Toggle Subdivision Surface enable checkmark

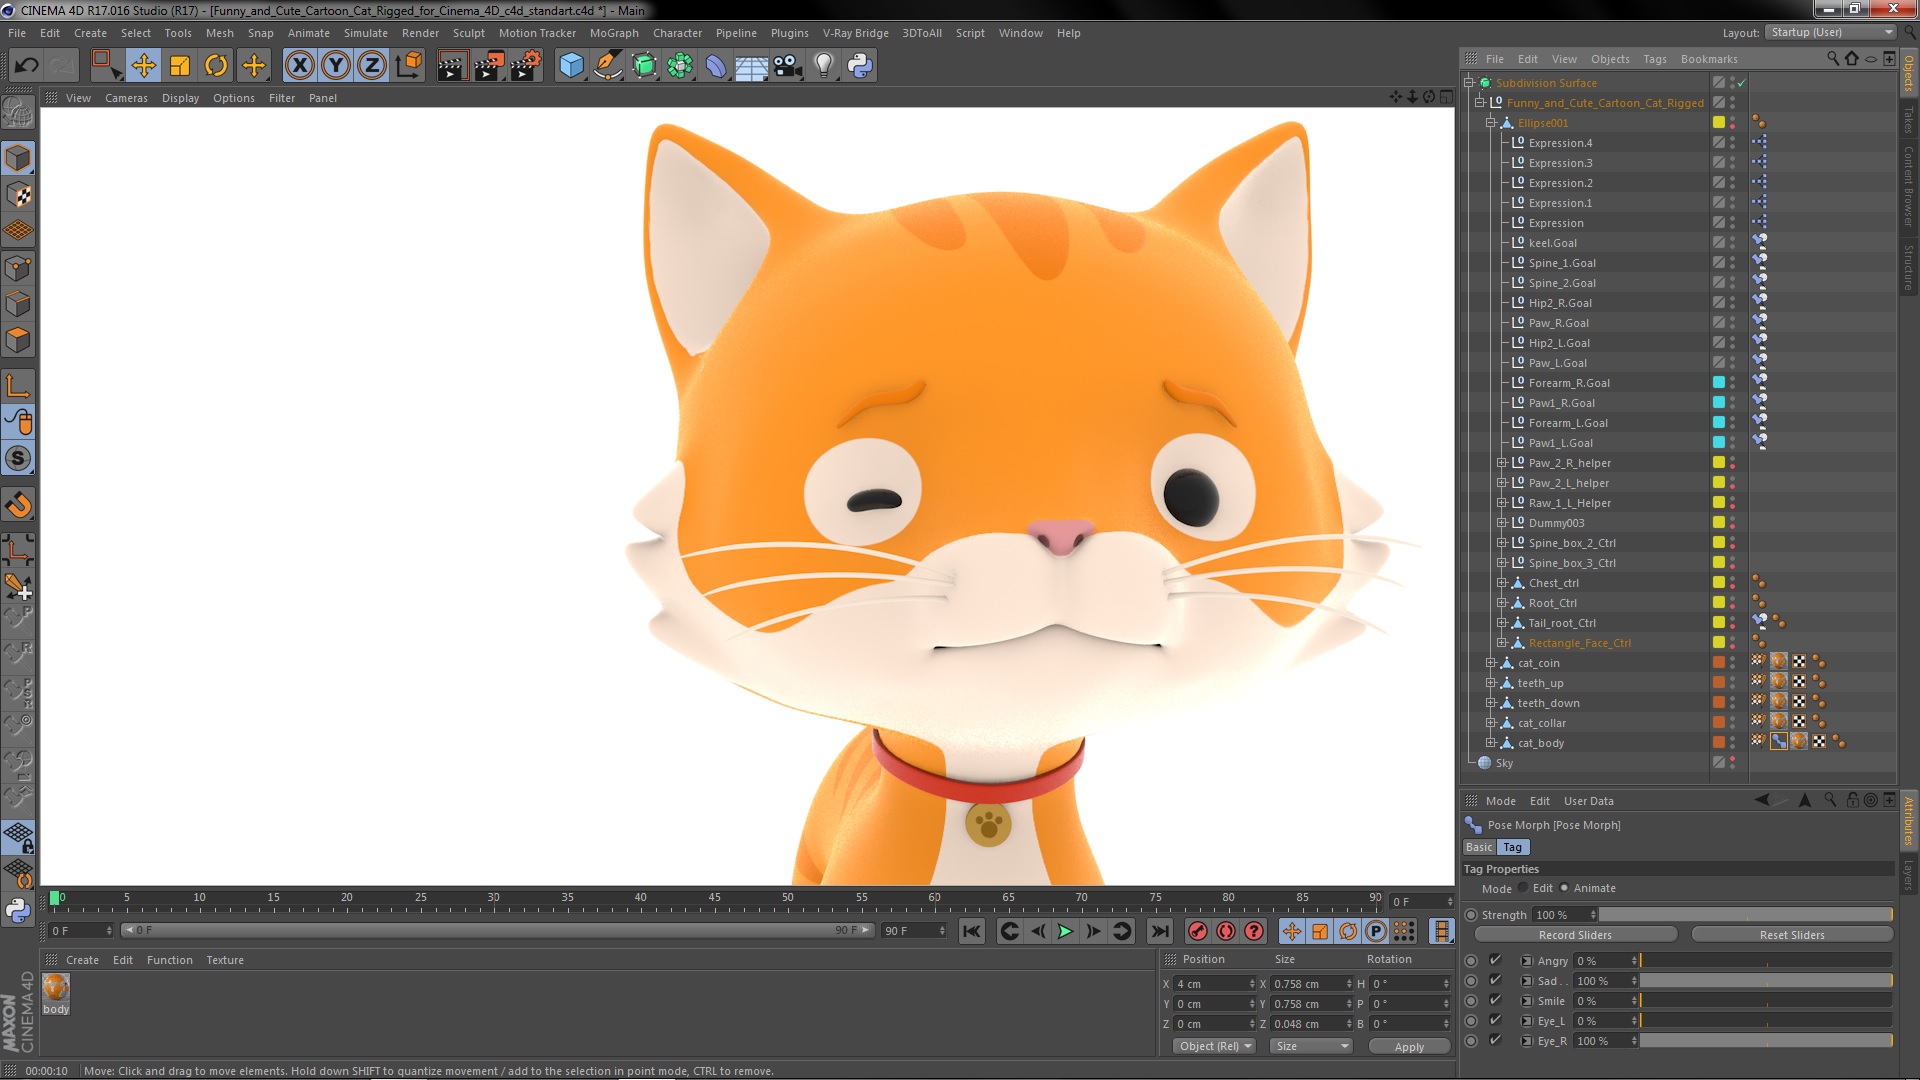[1741, 83]
